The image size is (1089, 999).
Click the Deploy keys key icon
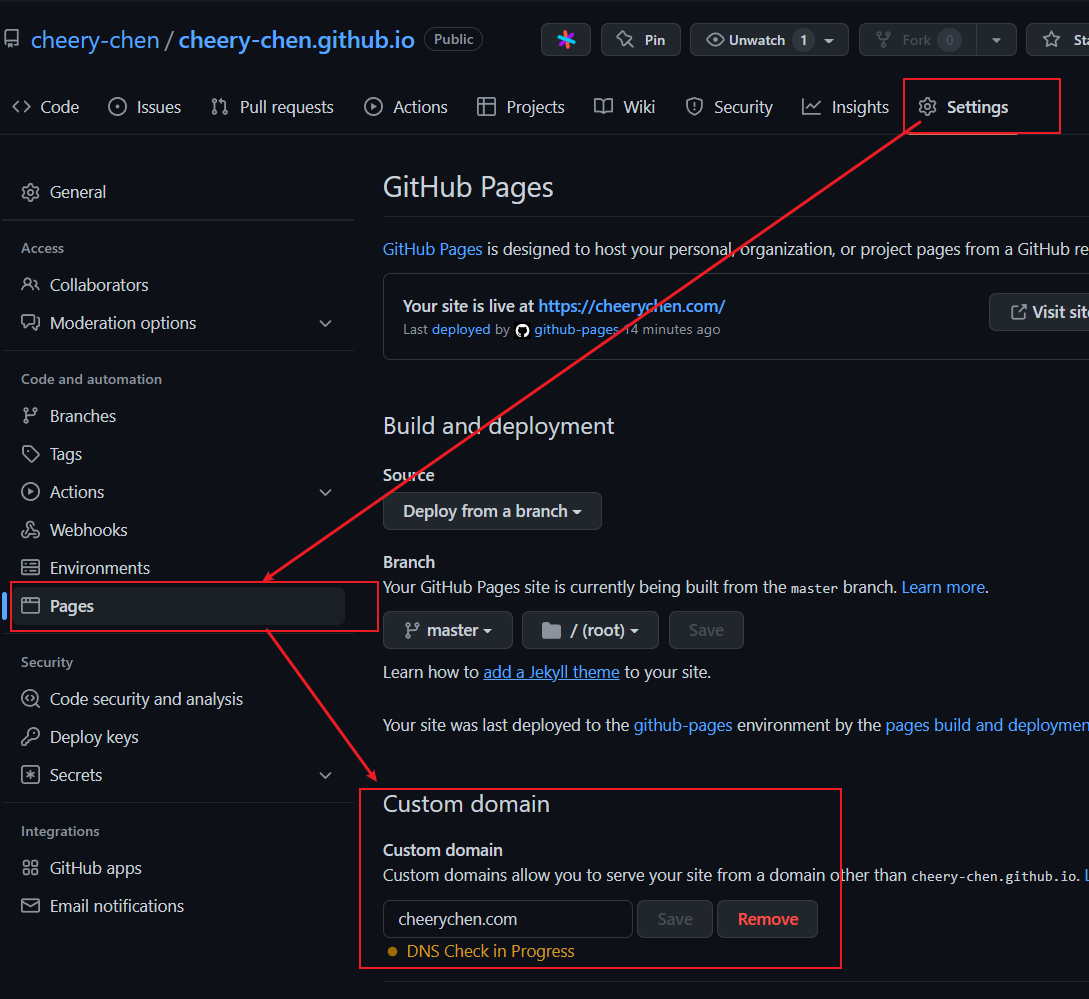pos(31,737)
